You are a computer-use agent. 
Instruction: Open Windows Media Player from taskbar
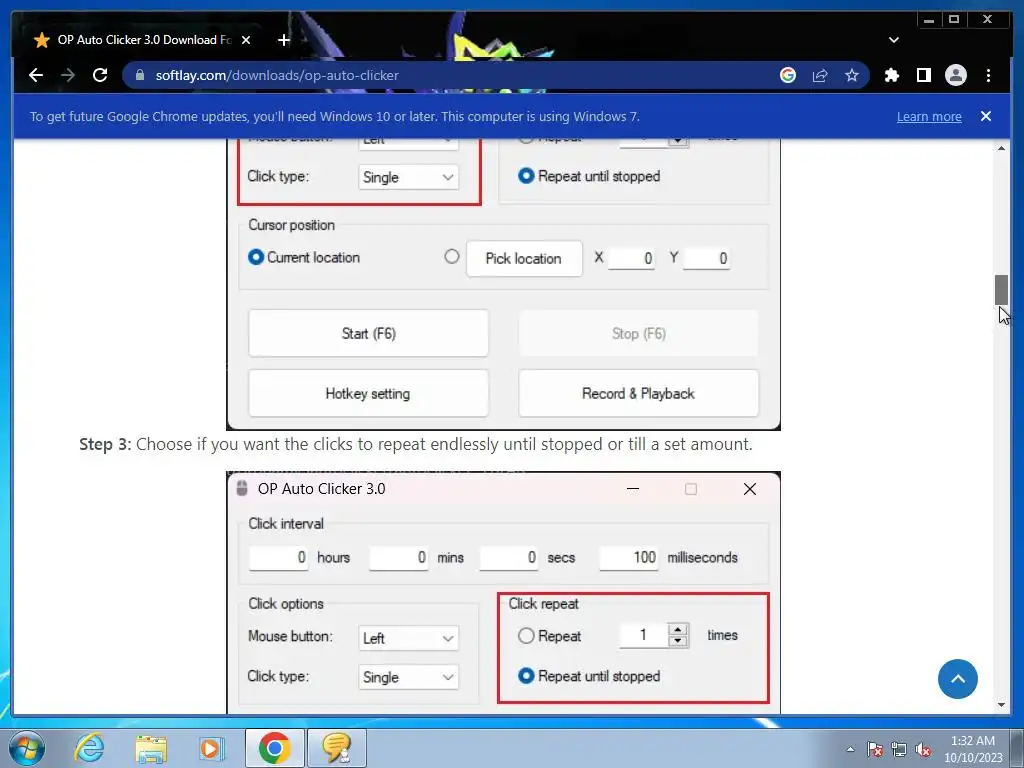pyautogui.click(x=211, y=748)
